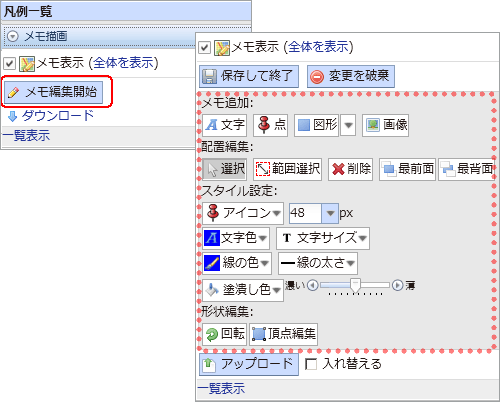
Task: Select the 点 pushpin point tool
Action: (x=270, y=125)
